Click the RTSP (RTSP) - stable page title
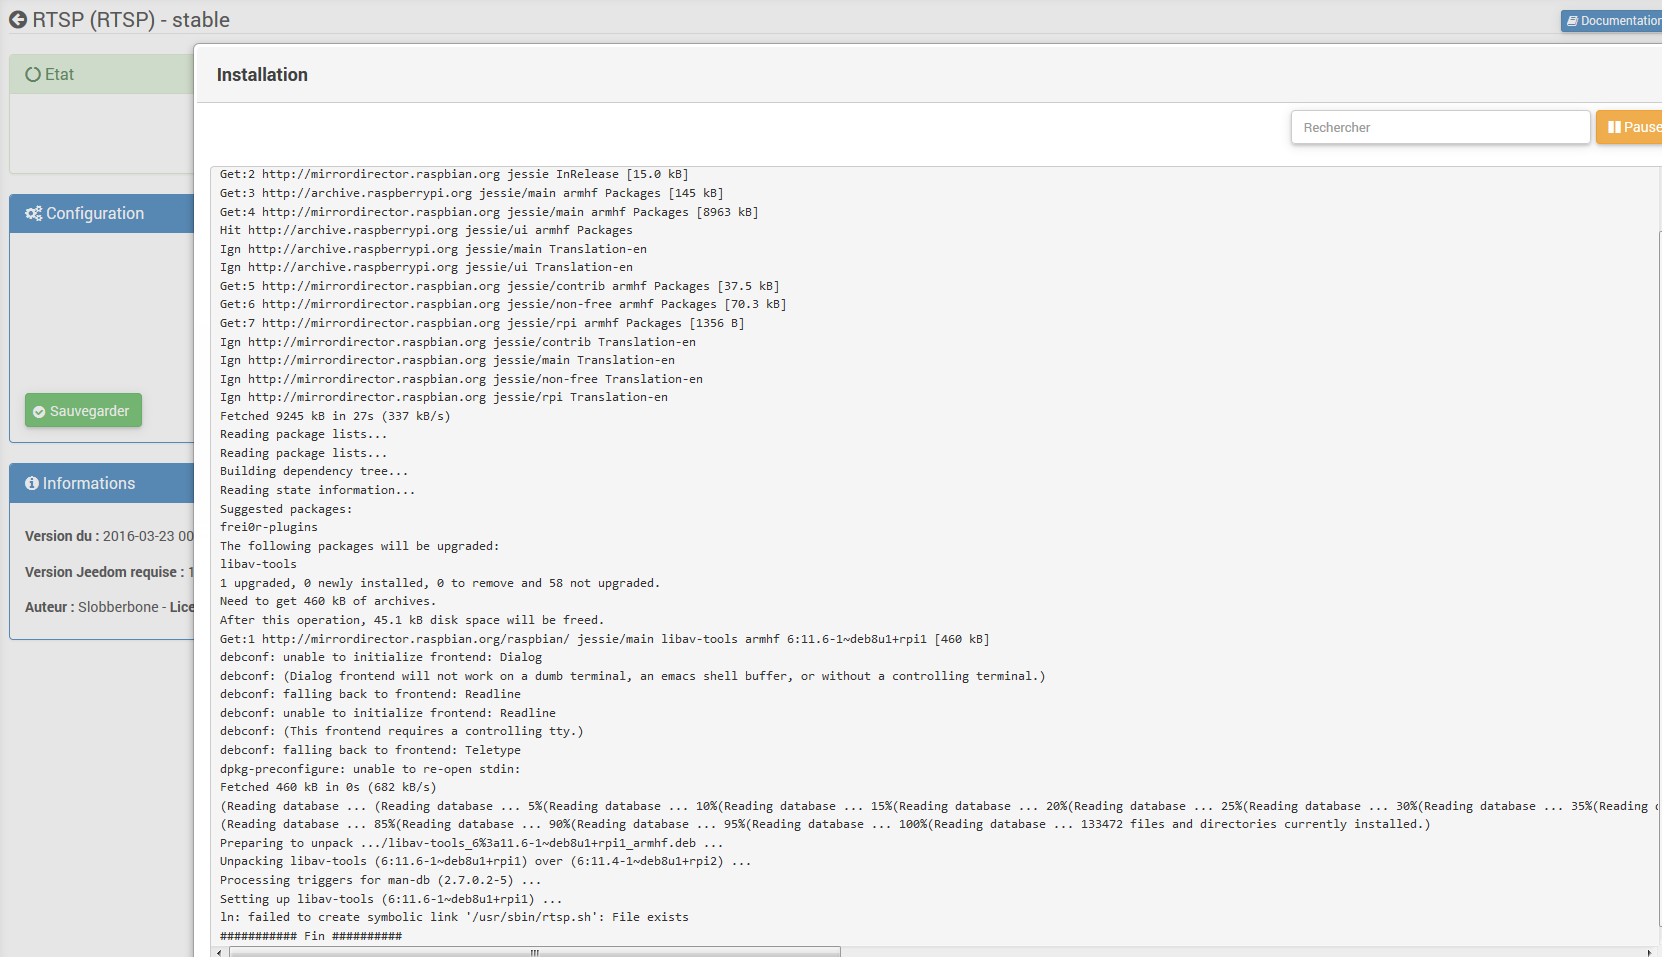 [131, 20]
